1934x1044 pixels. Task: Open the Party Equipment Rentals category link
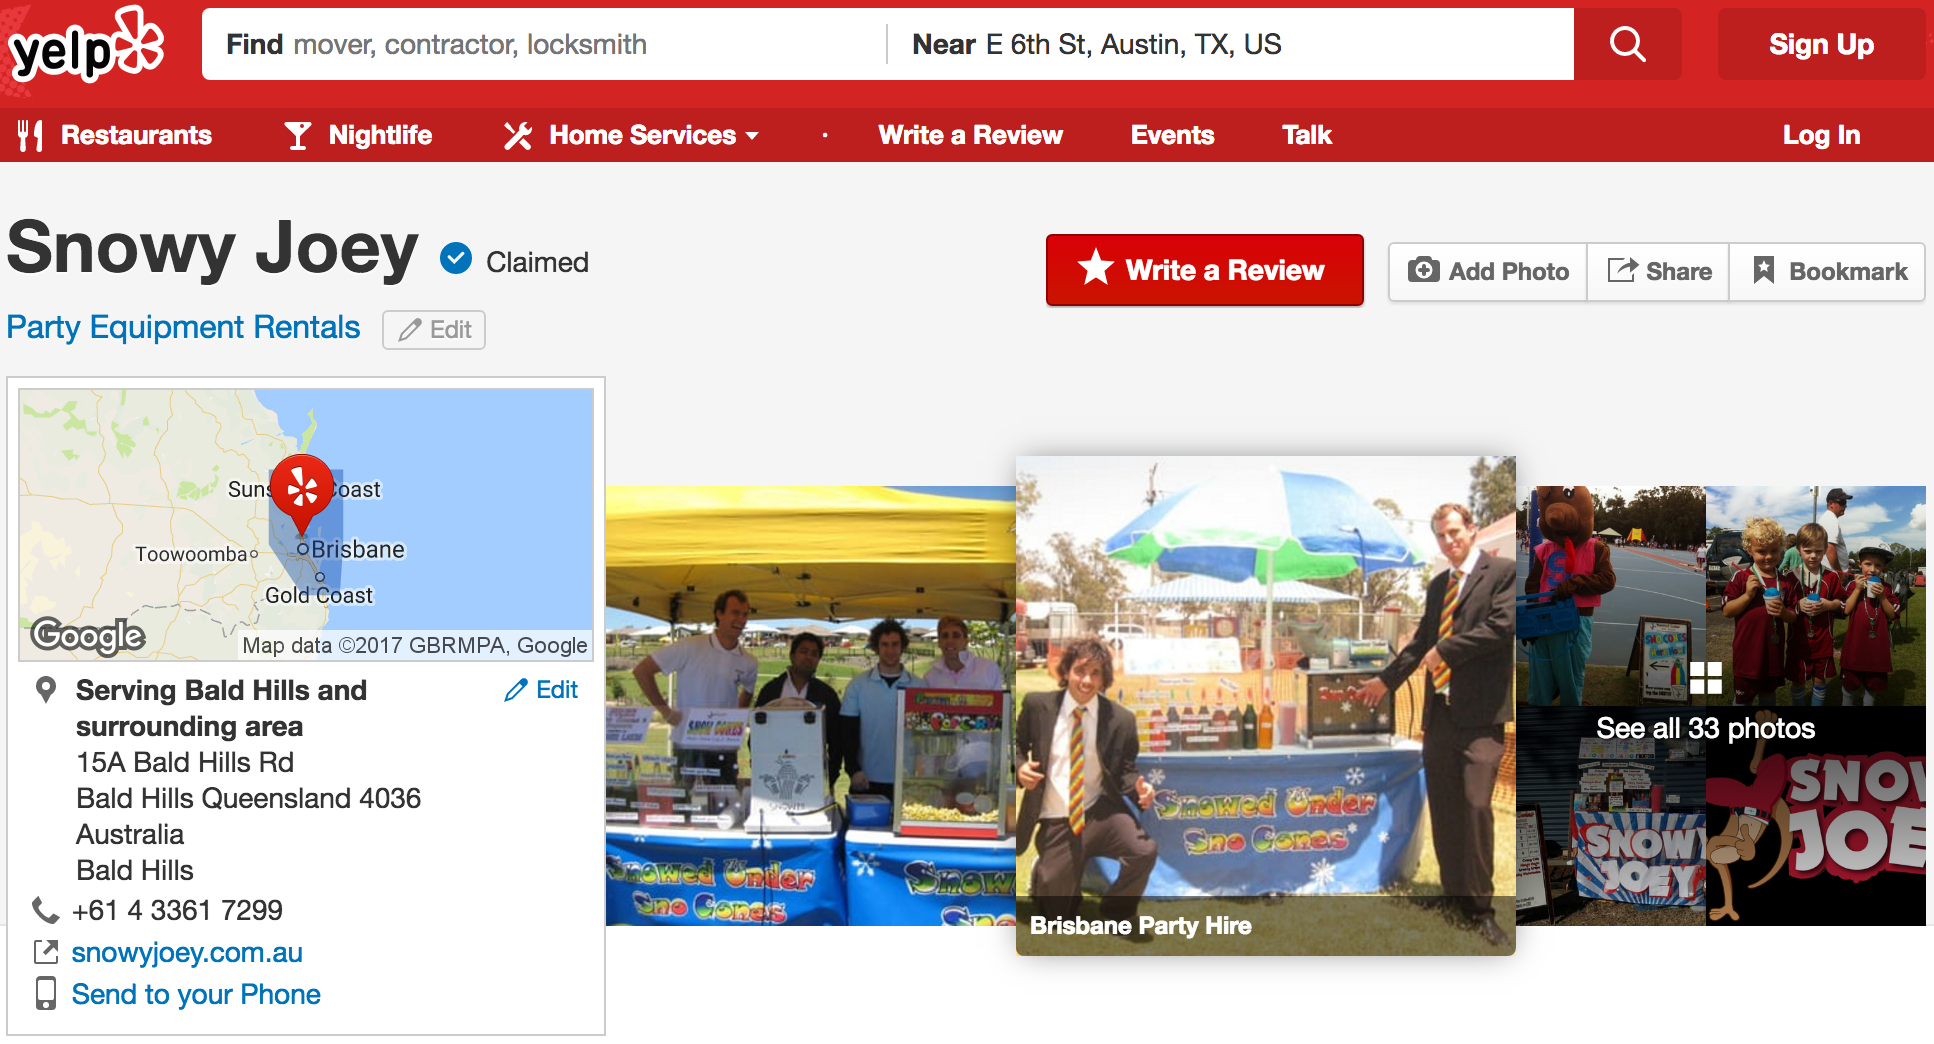pos(183,327)
